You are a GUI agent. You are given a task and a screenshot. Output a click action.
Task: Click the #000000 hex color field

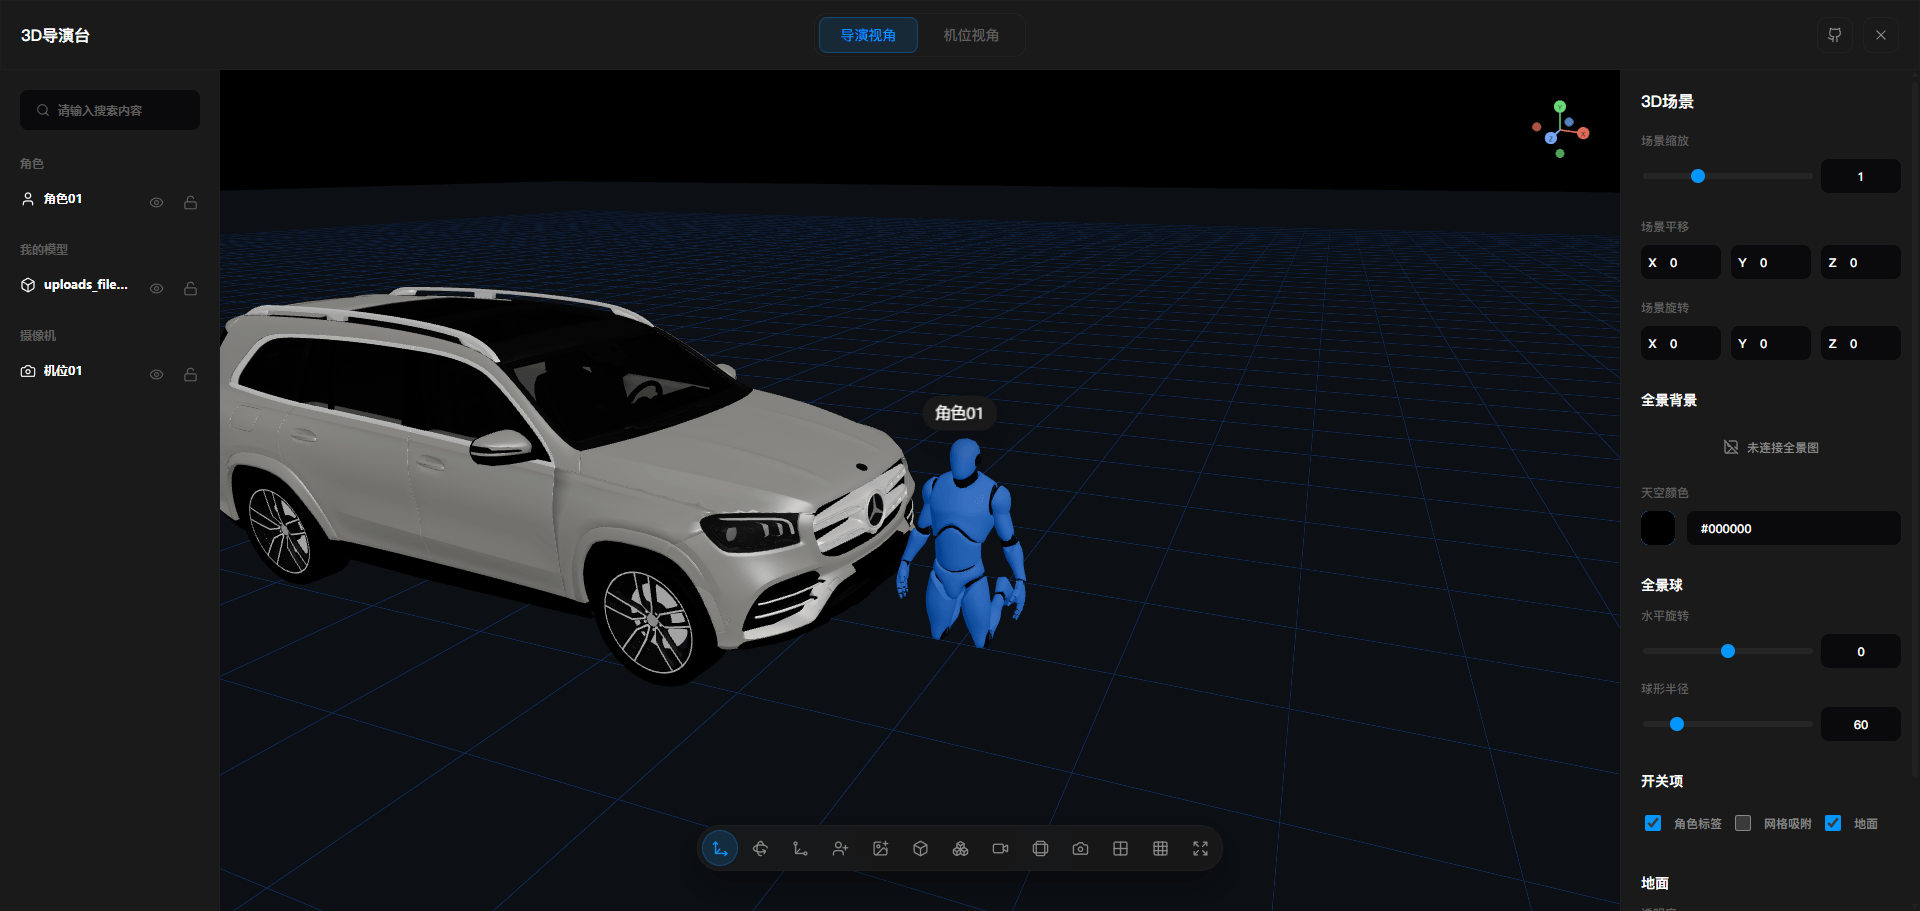1794,528
